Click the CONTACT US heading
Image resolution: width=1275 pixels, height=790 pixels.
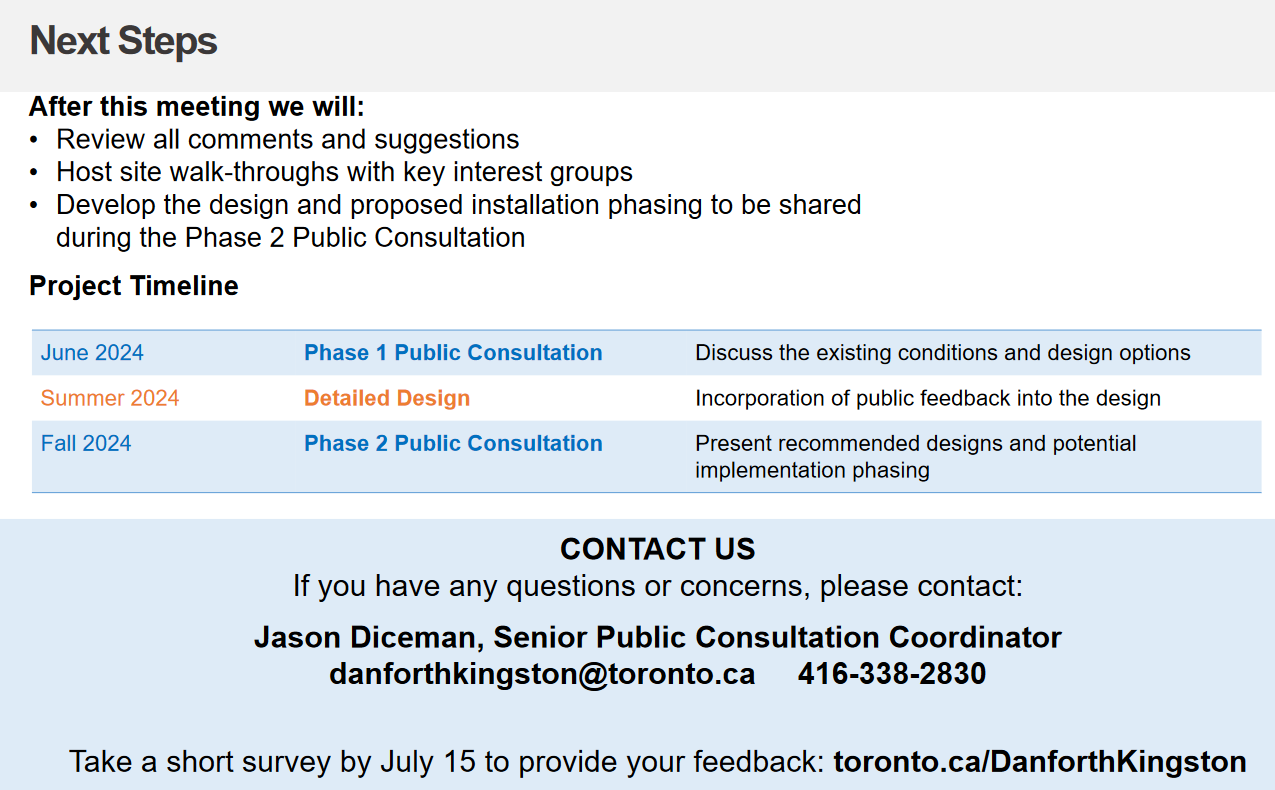pyautogui.click(x=657, y=549)
